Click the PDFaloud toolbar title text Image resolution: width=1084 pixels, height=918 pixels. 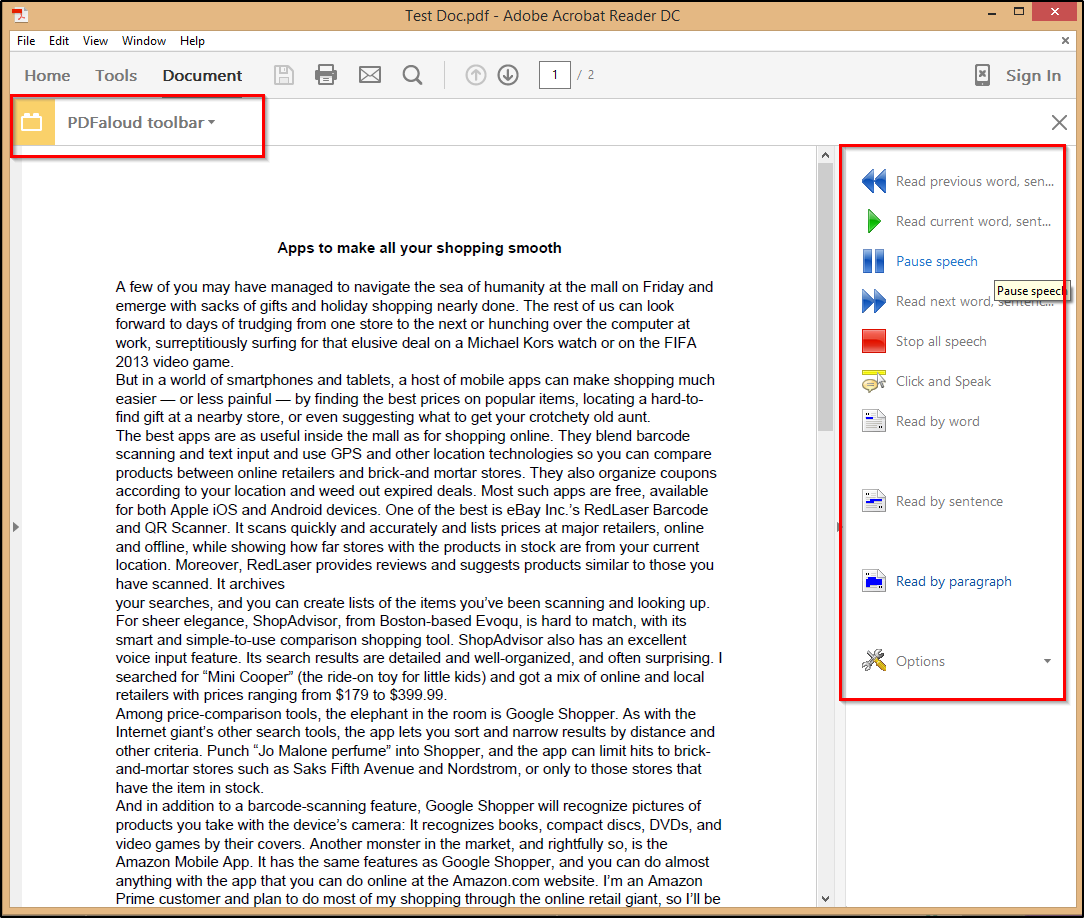[x=136, y=122]
